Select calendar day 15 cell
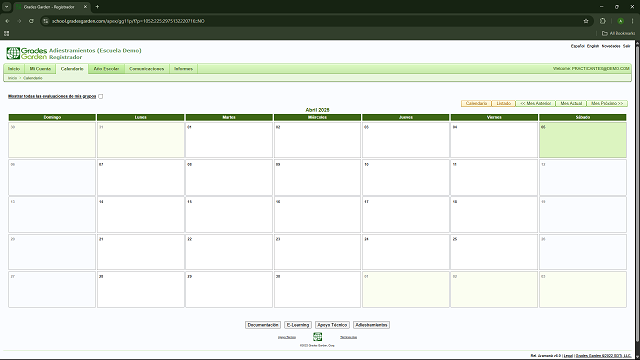The image size is (640, 360). (x=229, y=215)
